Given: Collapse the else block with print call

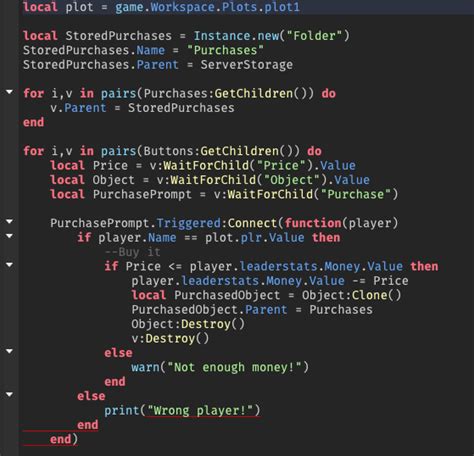Looking at the screenshot, I should [9, 394].
